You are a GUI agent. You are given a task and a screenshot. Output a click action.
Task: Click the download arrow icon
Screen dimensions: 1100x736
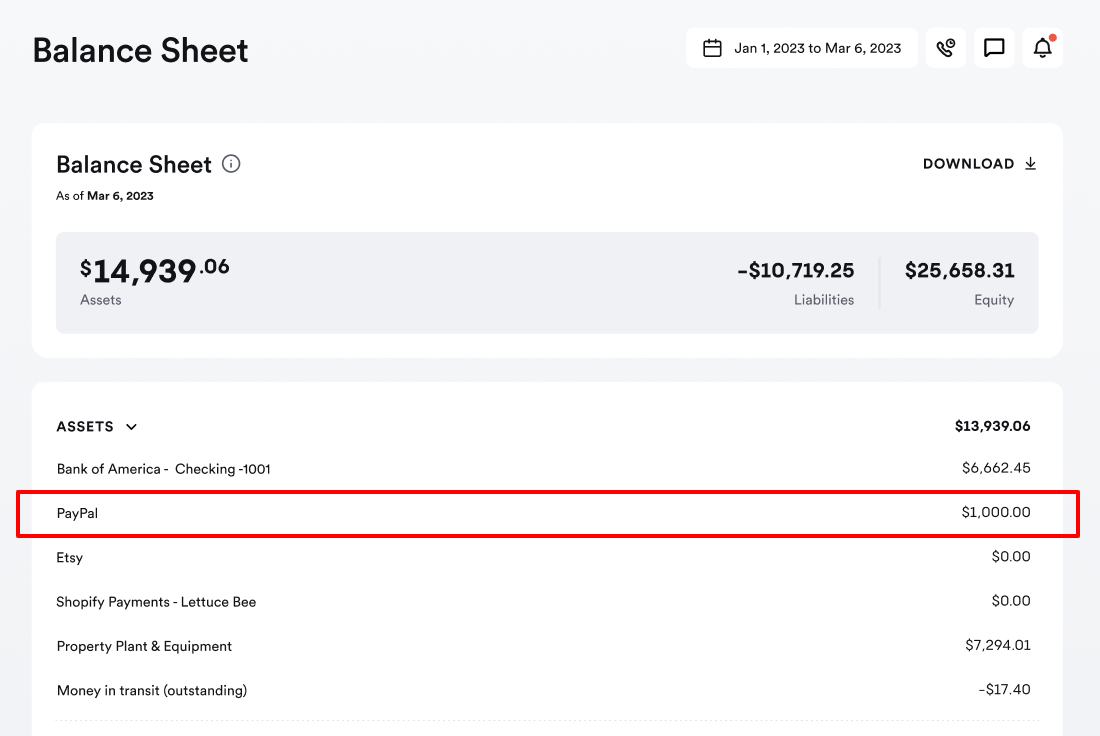click(x=1029, y=163)
